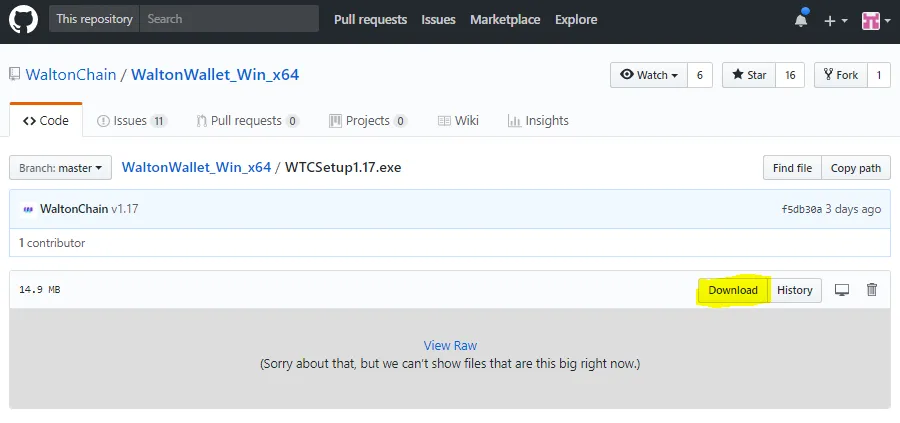Image resolution: width=900 pixels, height=423 pixels.
Task: Switch to the repository Pull requests tab
Action: coord(247,121)
